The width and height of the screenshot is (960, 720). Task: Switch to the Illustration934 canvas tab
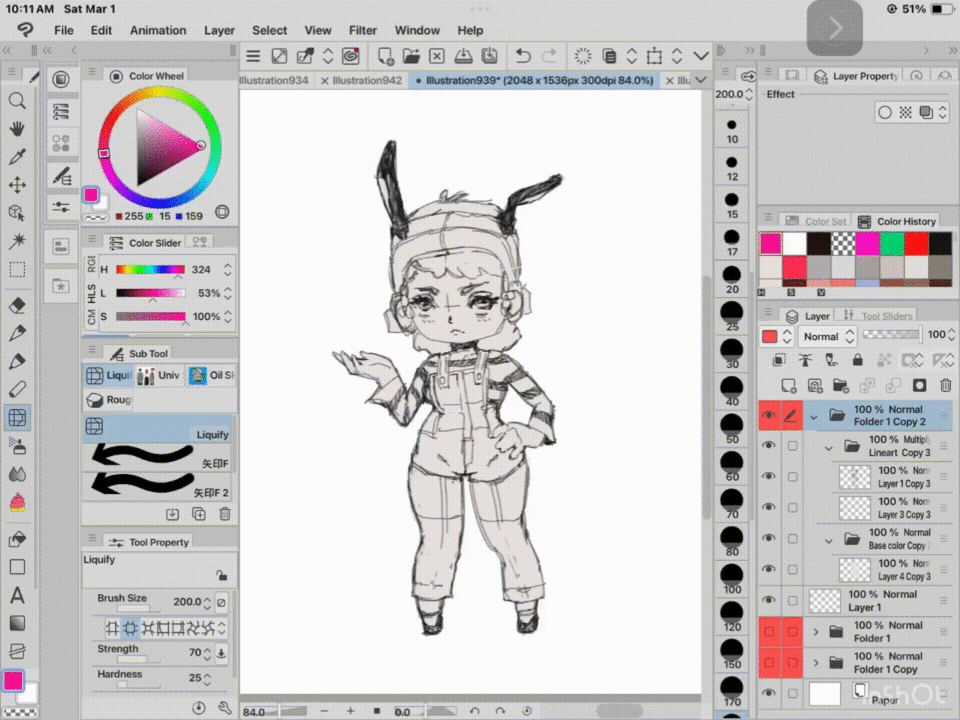[x=274, y=80]
